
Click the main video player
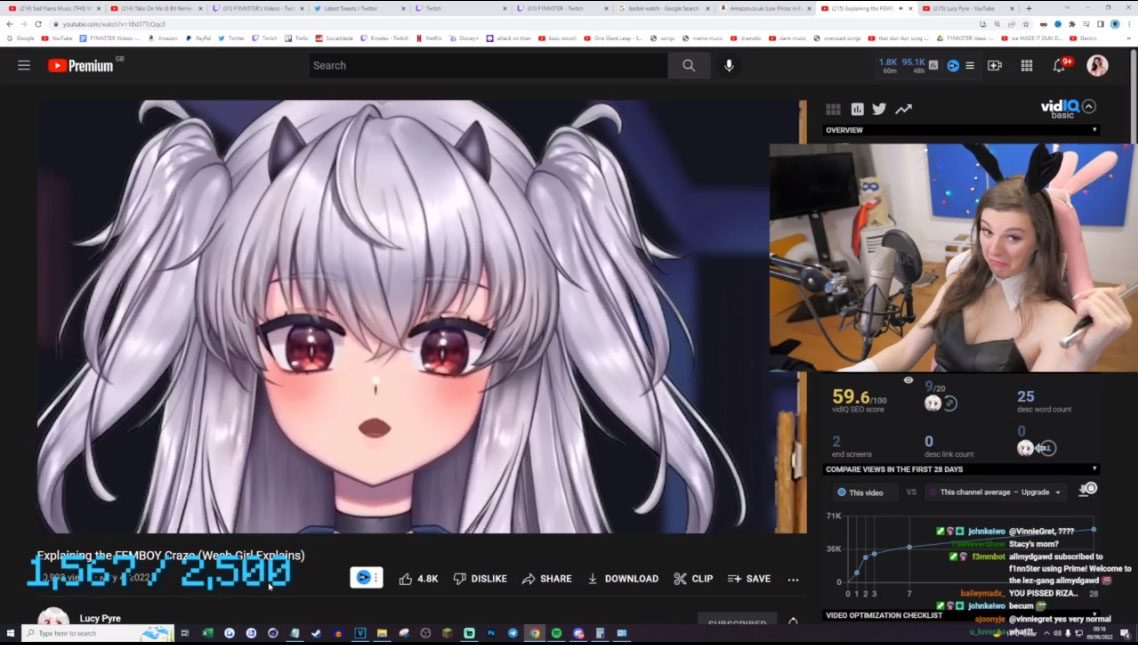tap(422, 316)
